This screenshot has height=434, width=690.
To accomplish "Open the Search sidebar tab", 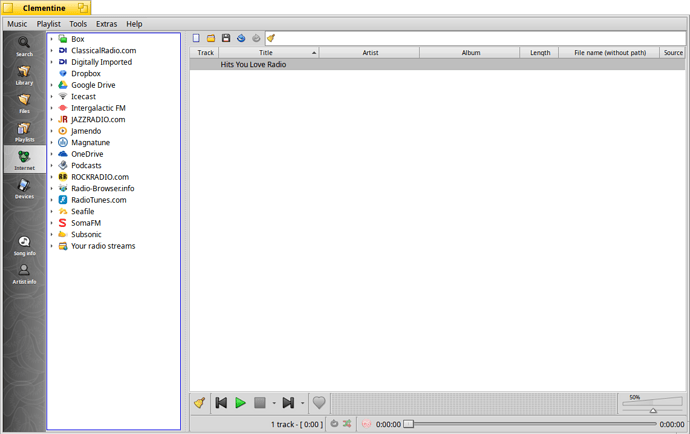I will point(24,46).
